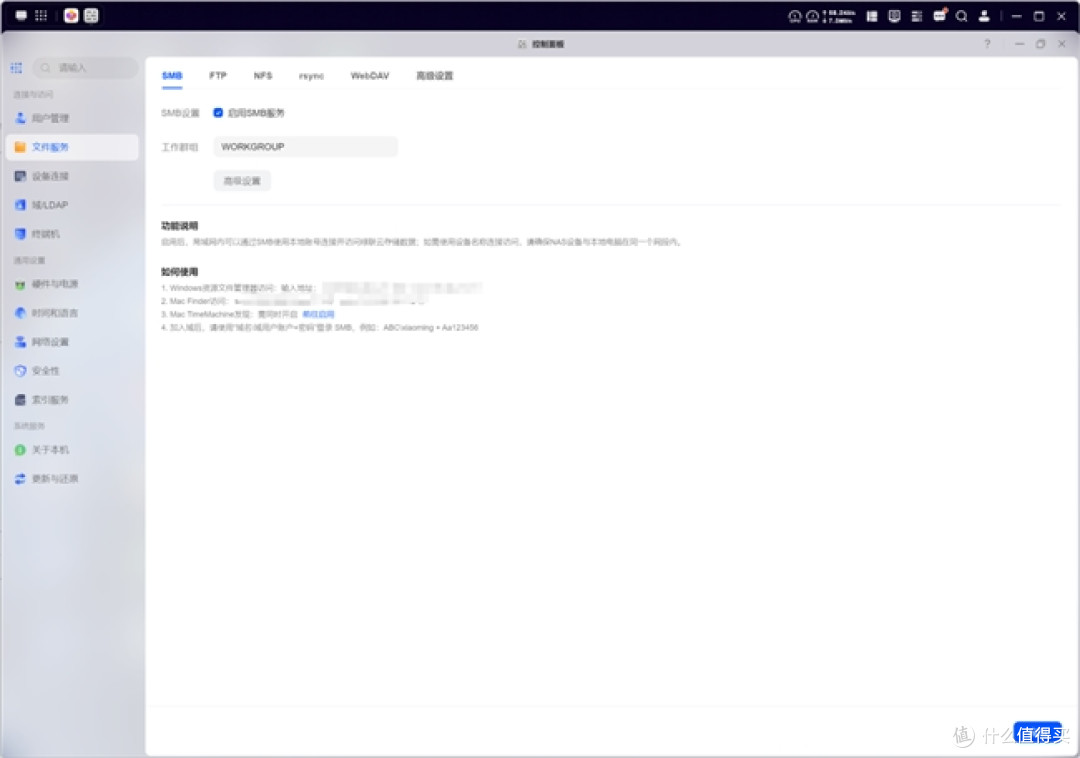Show desktop via top-left monitor icon
The width and height of the screenshot is (1080, 758).
pyautogui.click(x=21, y=15)
